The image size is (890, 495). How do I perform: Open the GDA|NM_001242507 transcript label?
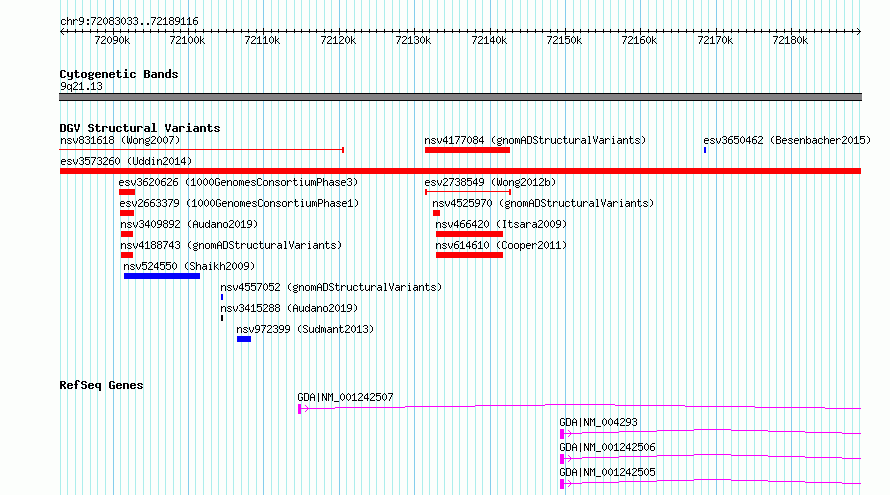(345, 397)
